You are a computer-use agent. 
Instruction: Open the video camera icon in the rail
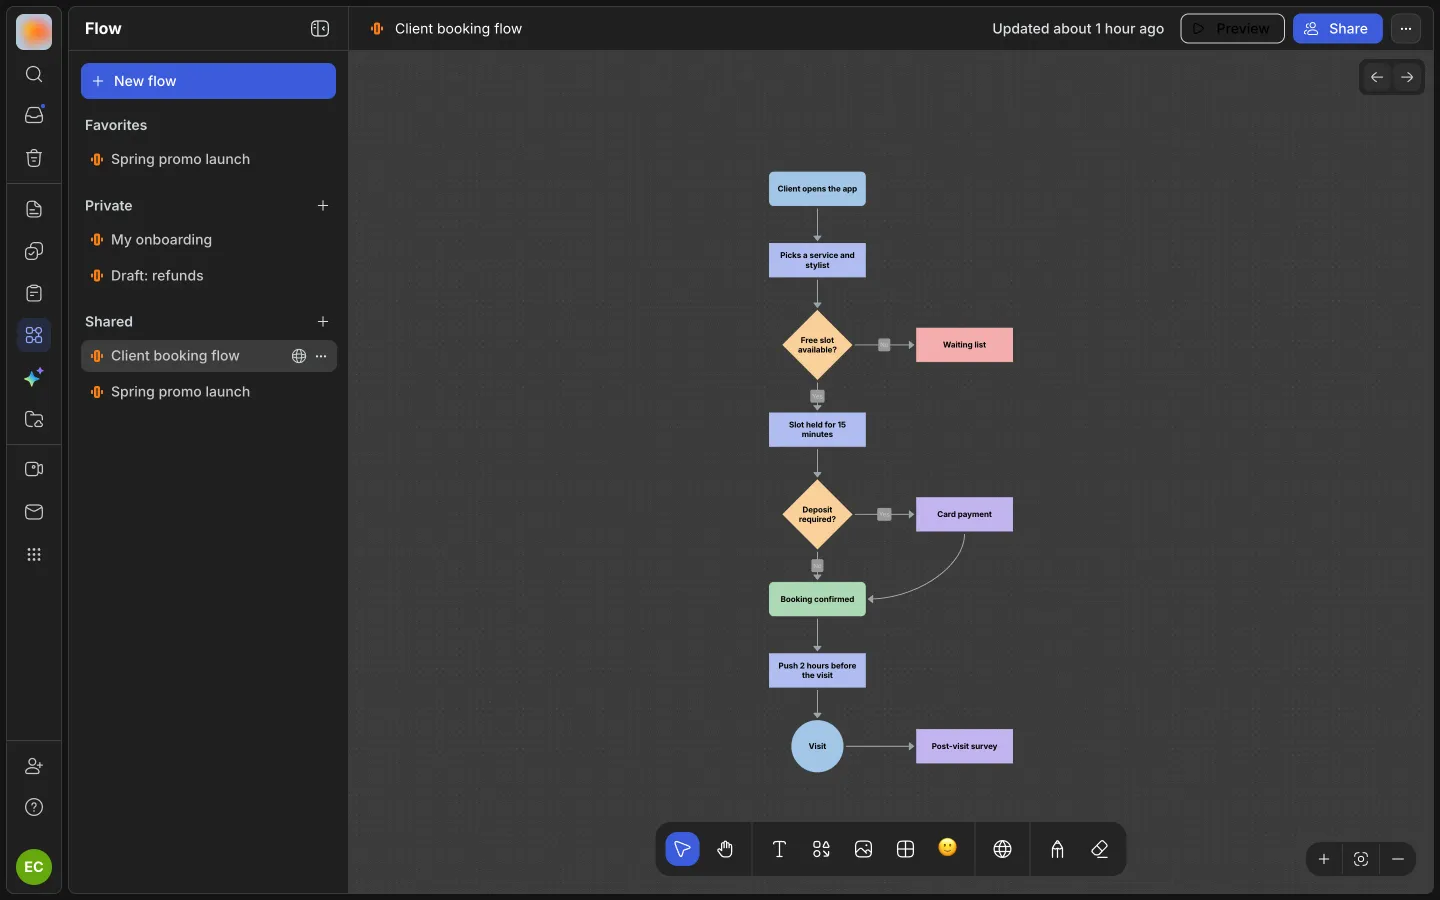[x=34, y=469]
